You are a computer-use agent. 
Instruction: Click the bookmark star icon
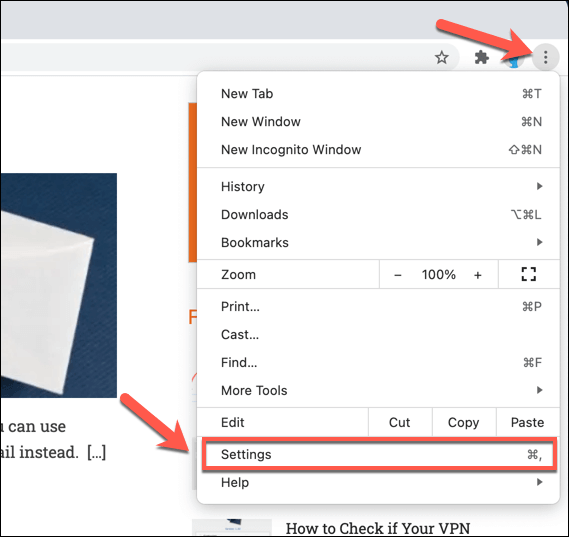tap(441, 57)
